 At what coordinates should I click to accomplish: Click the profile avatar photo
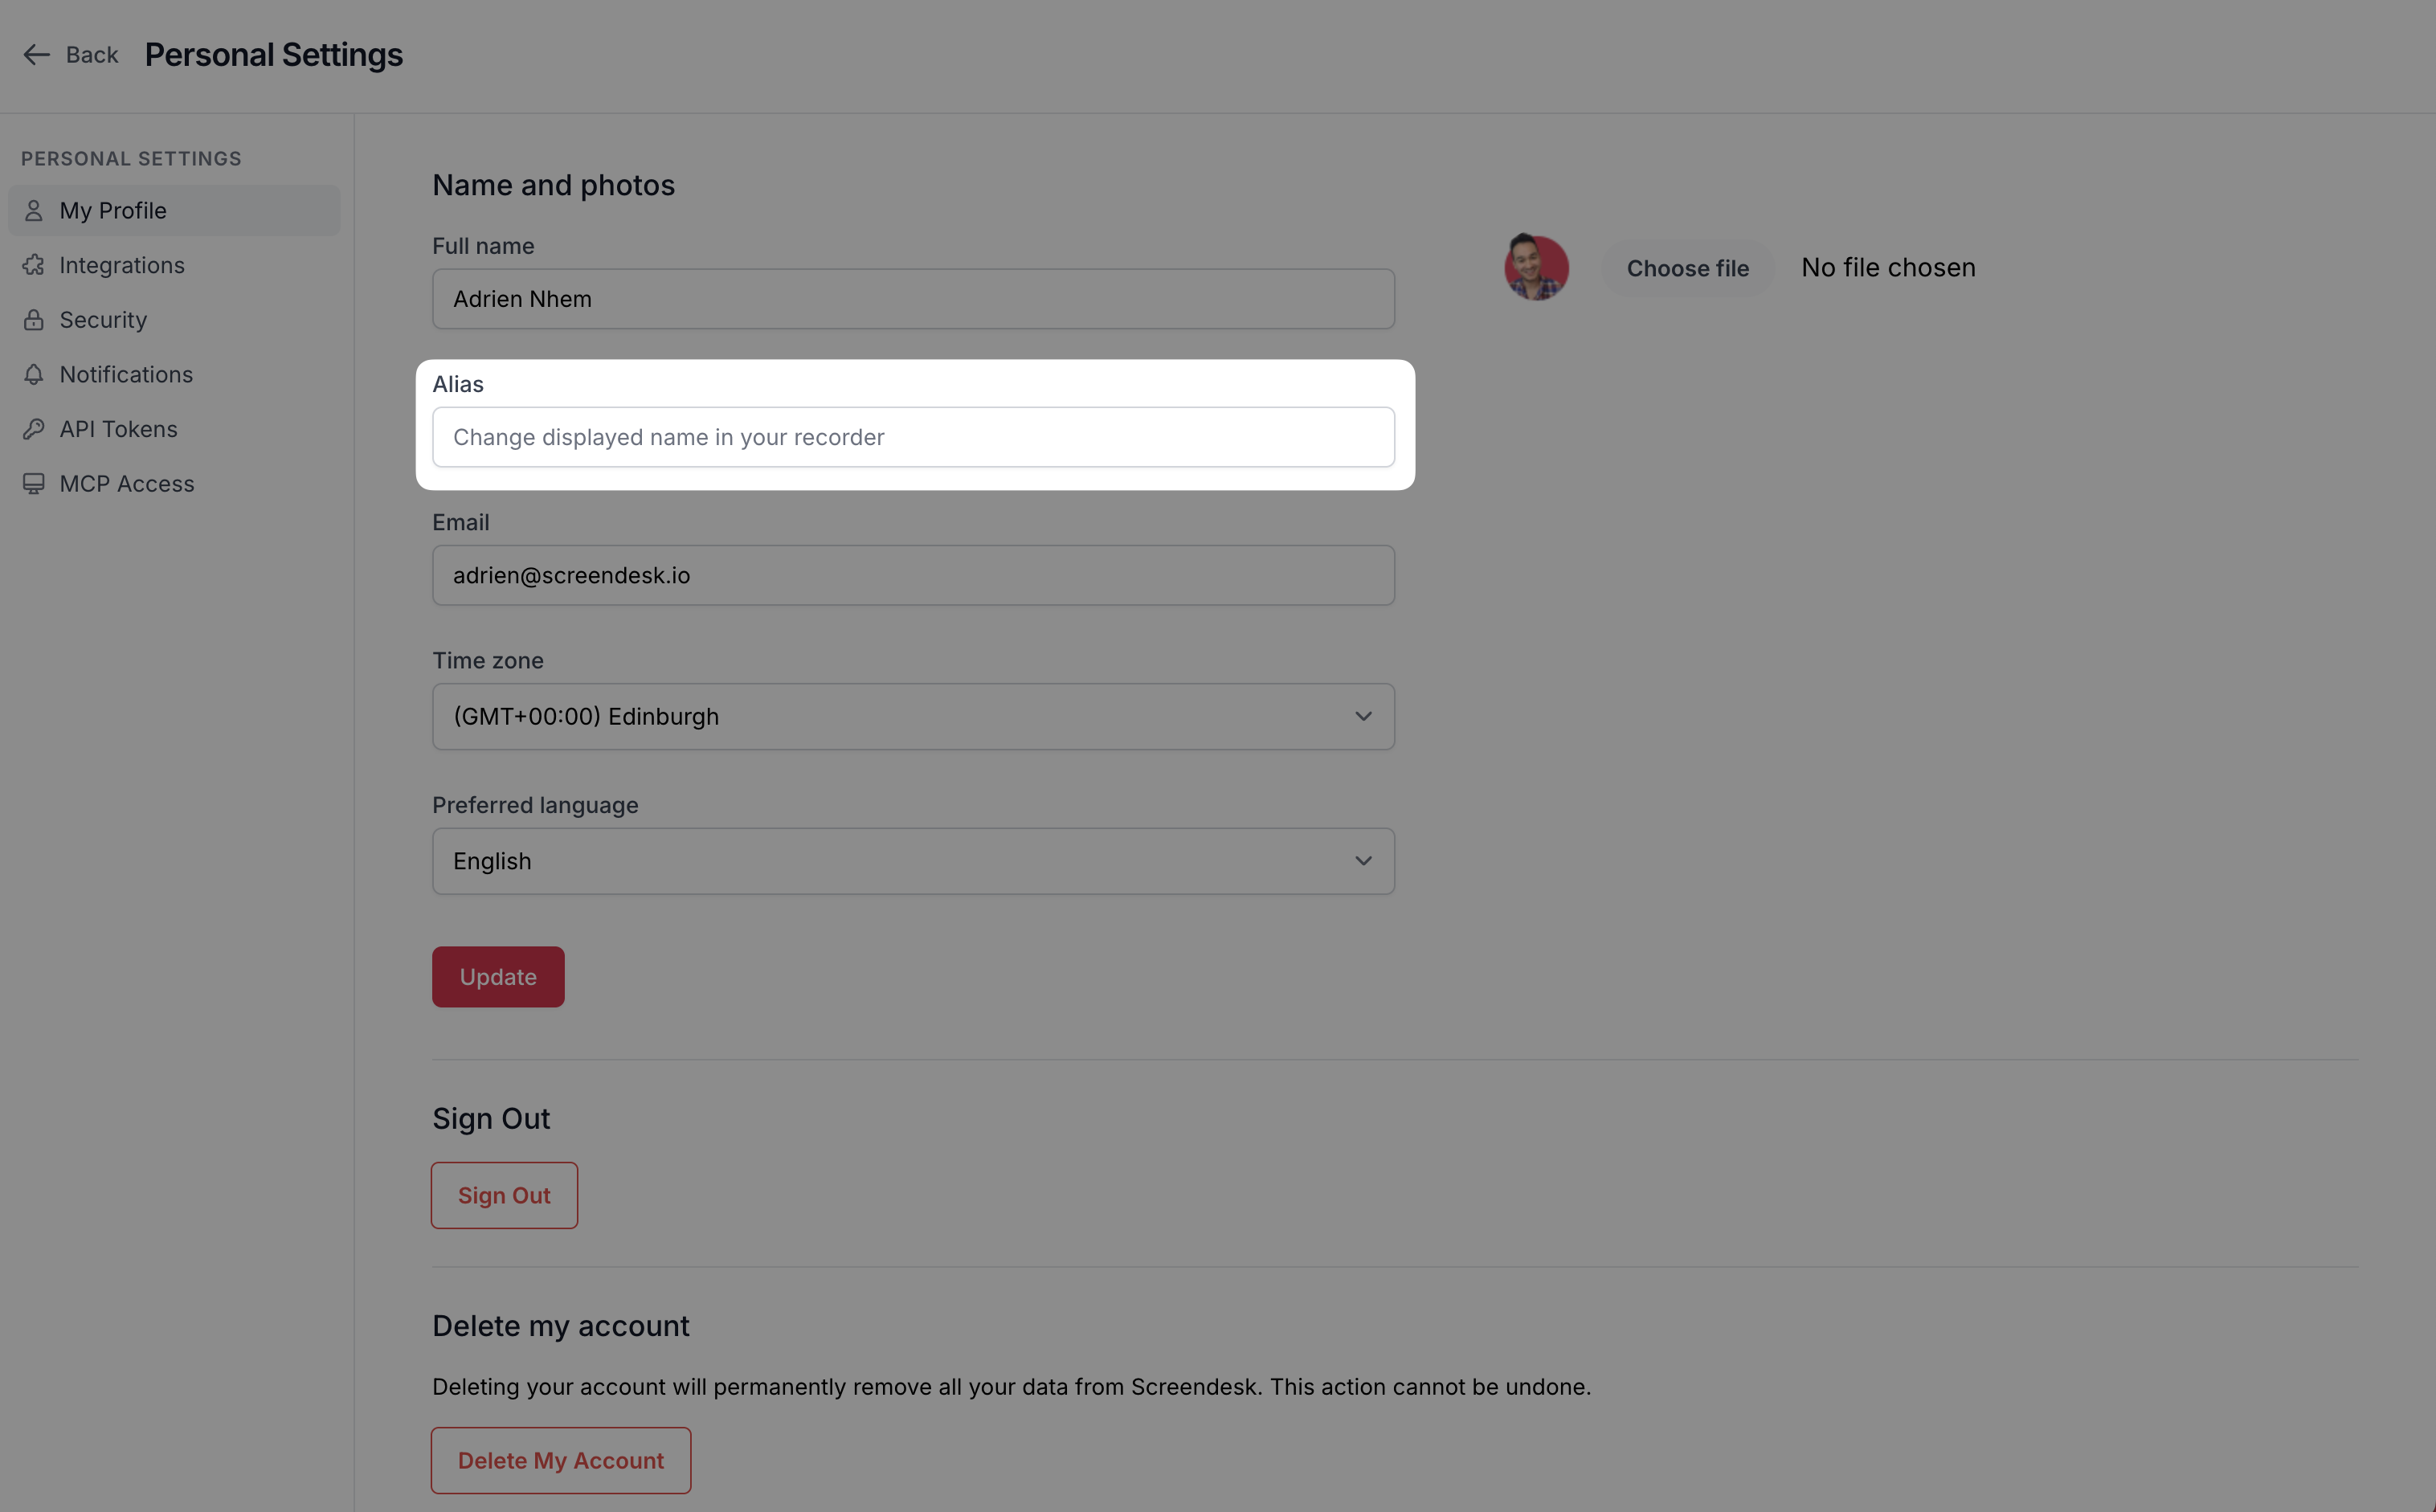(x=1536, y=268)
